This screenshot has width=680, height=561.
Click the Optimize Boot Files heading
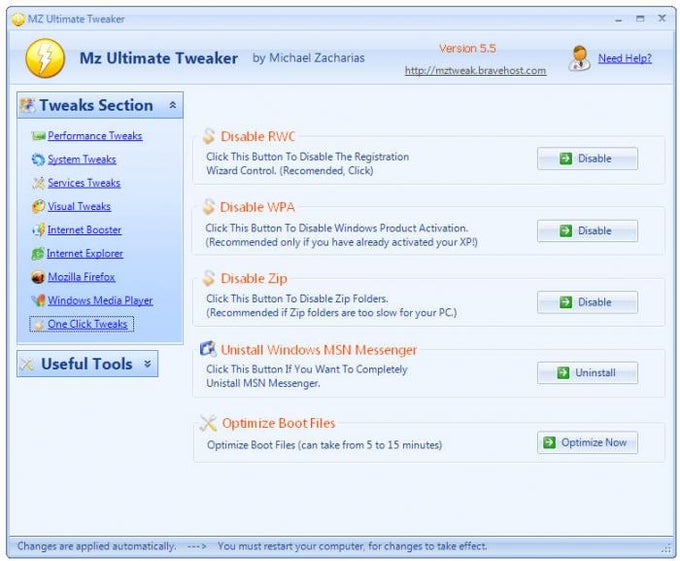pos(278,423)
